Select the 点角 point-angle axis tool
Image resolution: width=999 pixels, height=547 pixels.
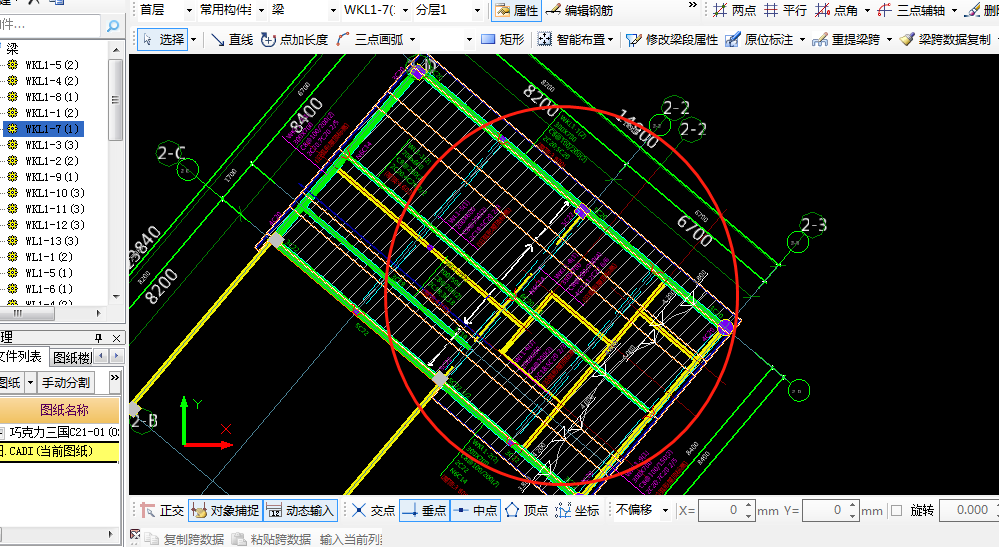pos(836,10)
